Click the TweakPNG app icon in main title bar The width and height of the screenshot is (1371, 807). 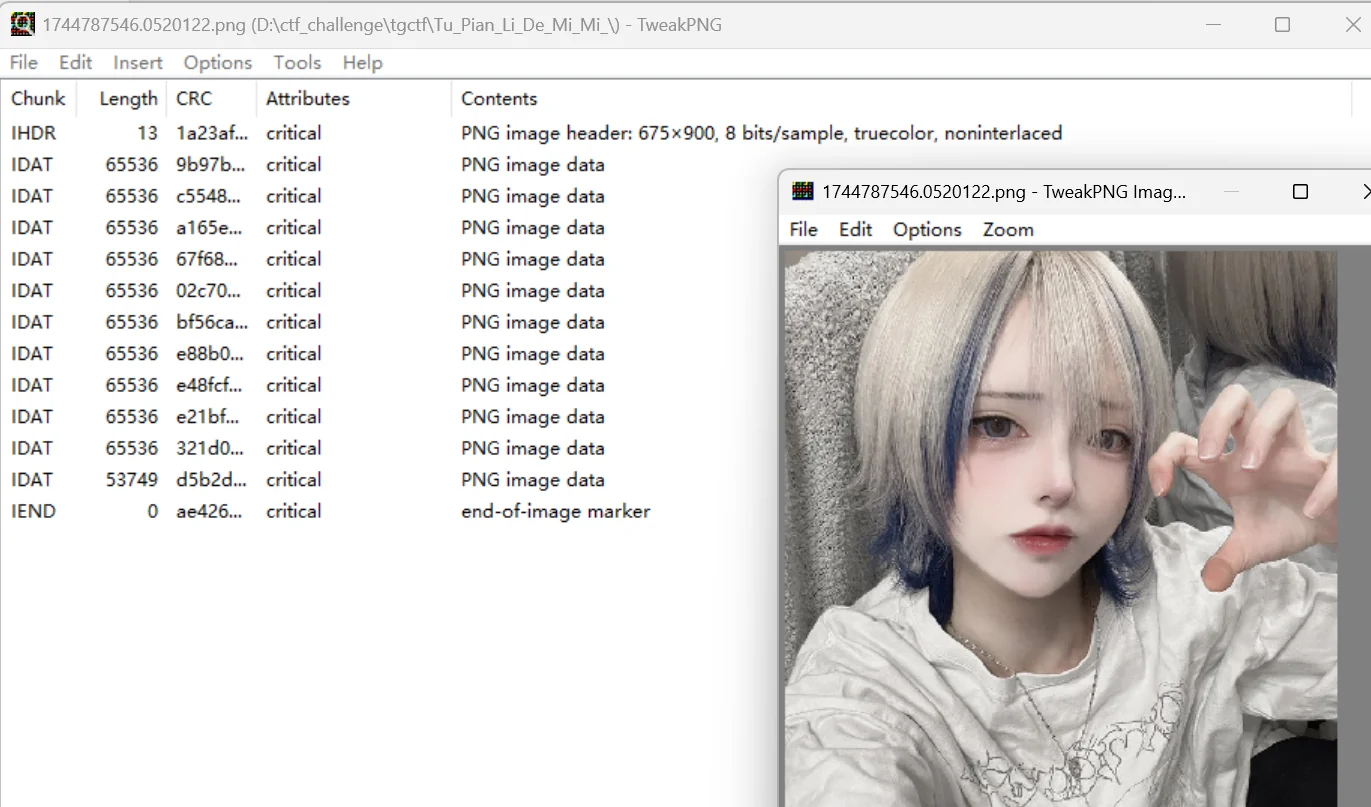[x=22, y=24]
